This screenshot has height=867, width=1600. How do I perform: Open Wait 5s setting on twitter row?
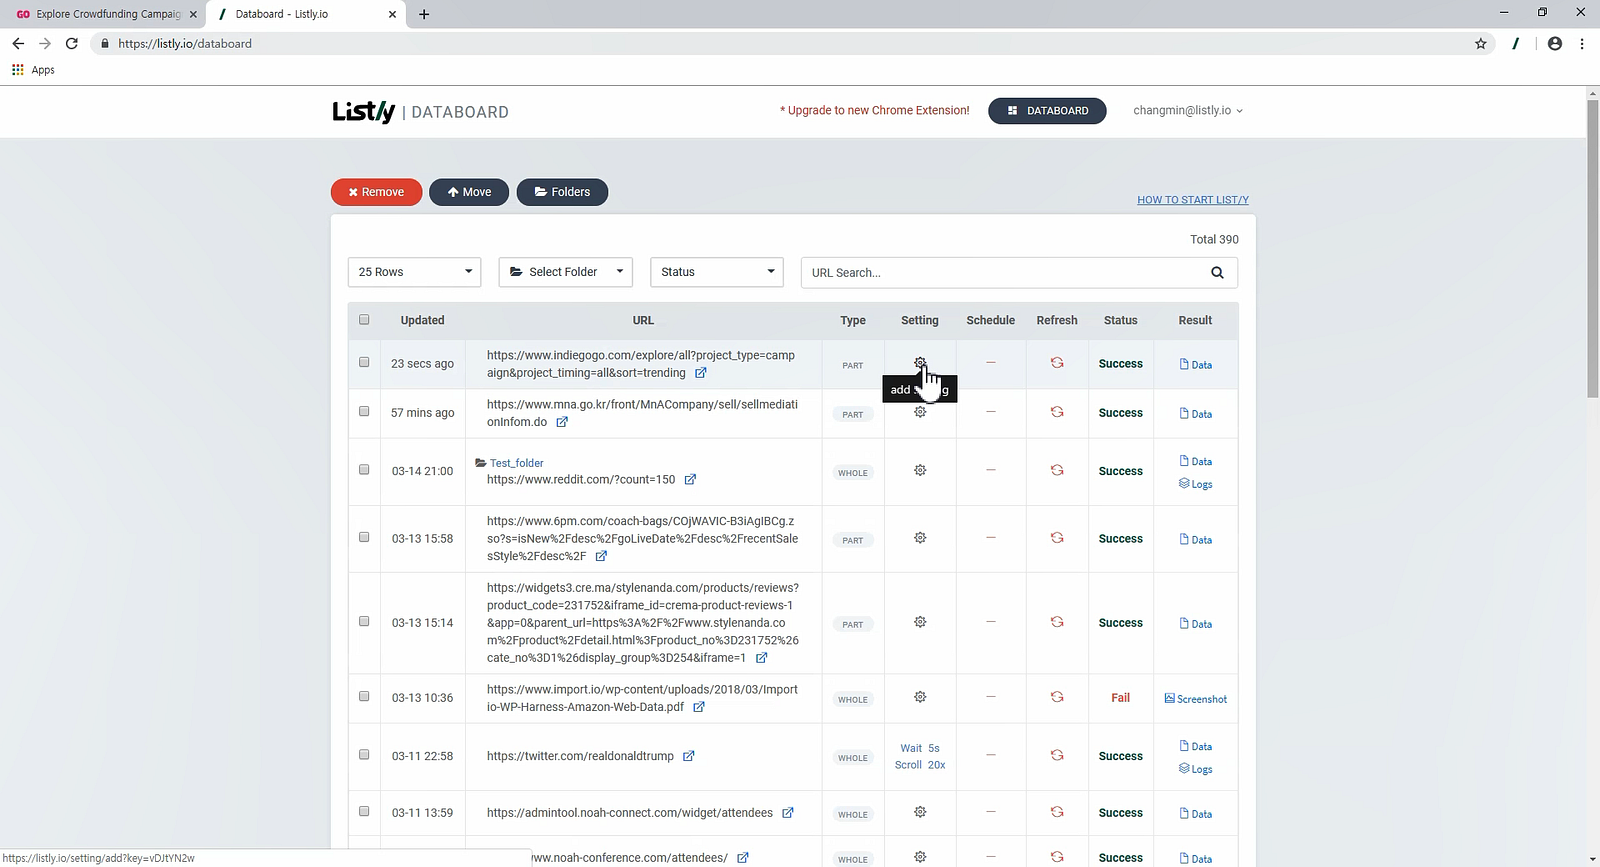point(920,748)
